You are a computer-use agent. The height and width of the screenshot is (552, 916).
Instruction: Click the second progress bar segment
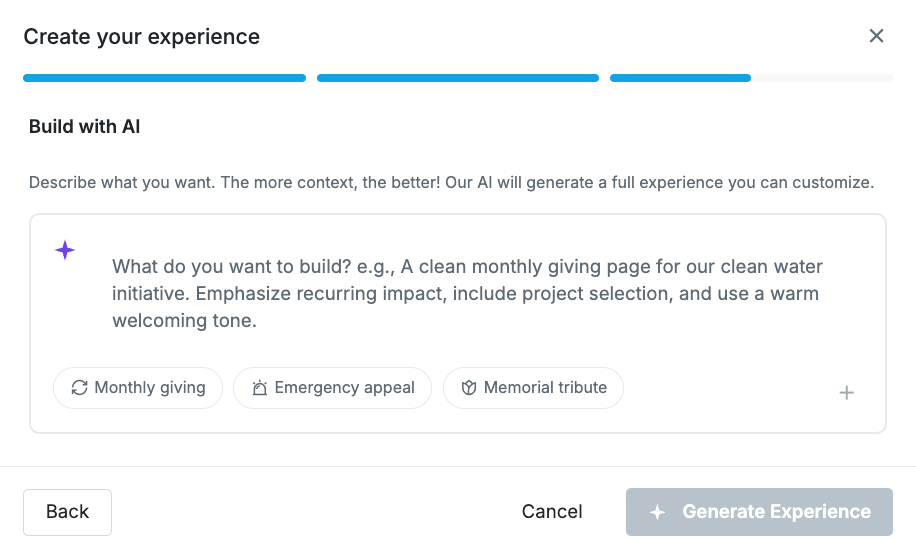click(458, 78)
